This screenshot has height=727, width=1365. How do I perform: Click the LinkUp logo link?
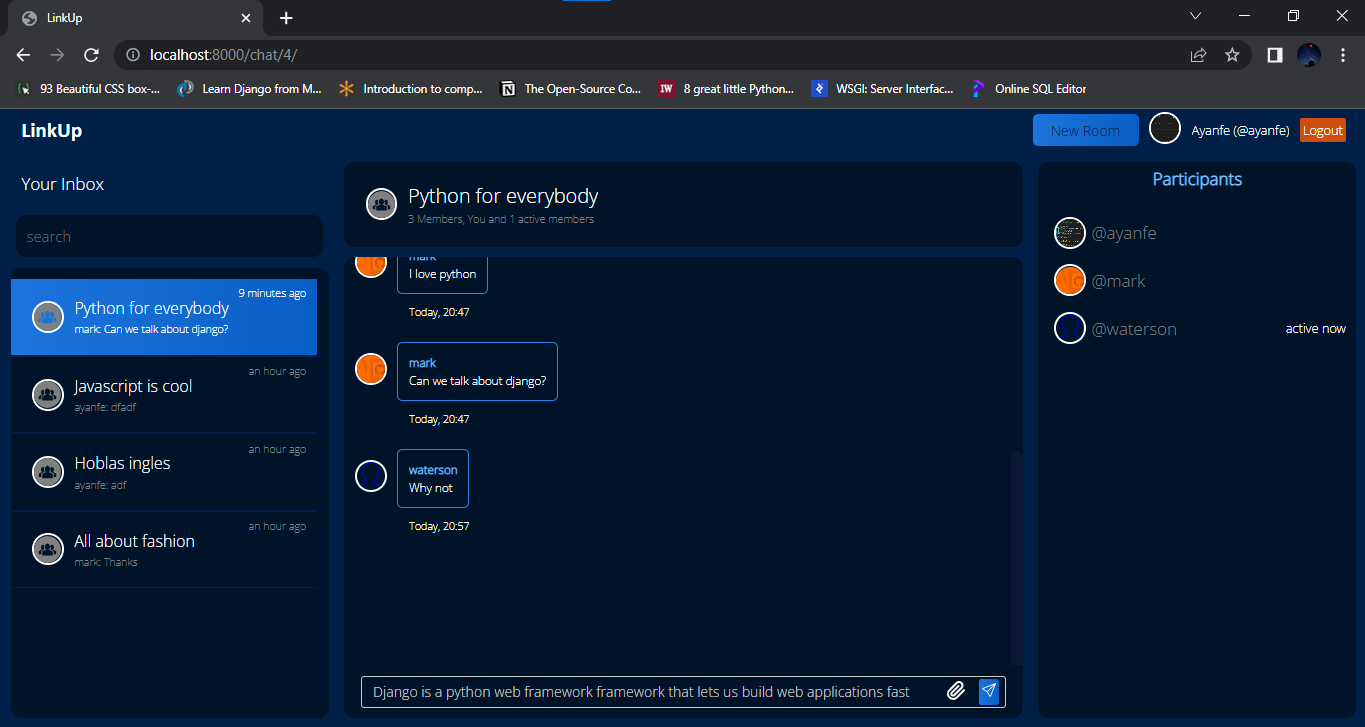[52, 131]
